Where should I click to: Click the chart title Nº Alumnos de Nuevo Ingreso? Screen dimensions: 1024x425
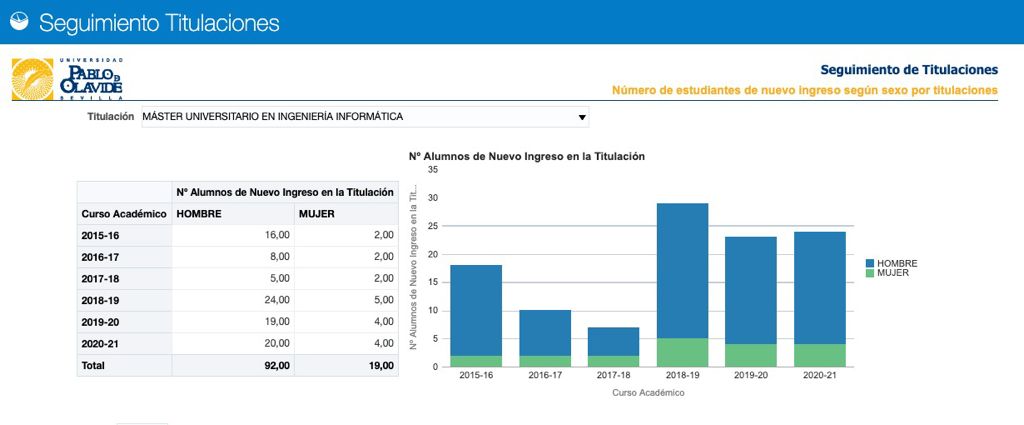coord(526,157)
